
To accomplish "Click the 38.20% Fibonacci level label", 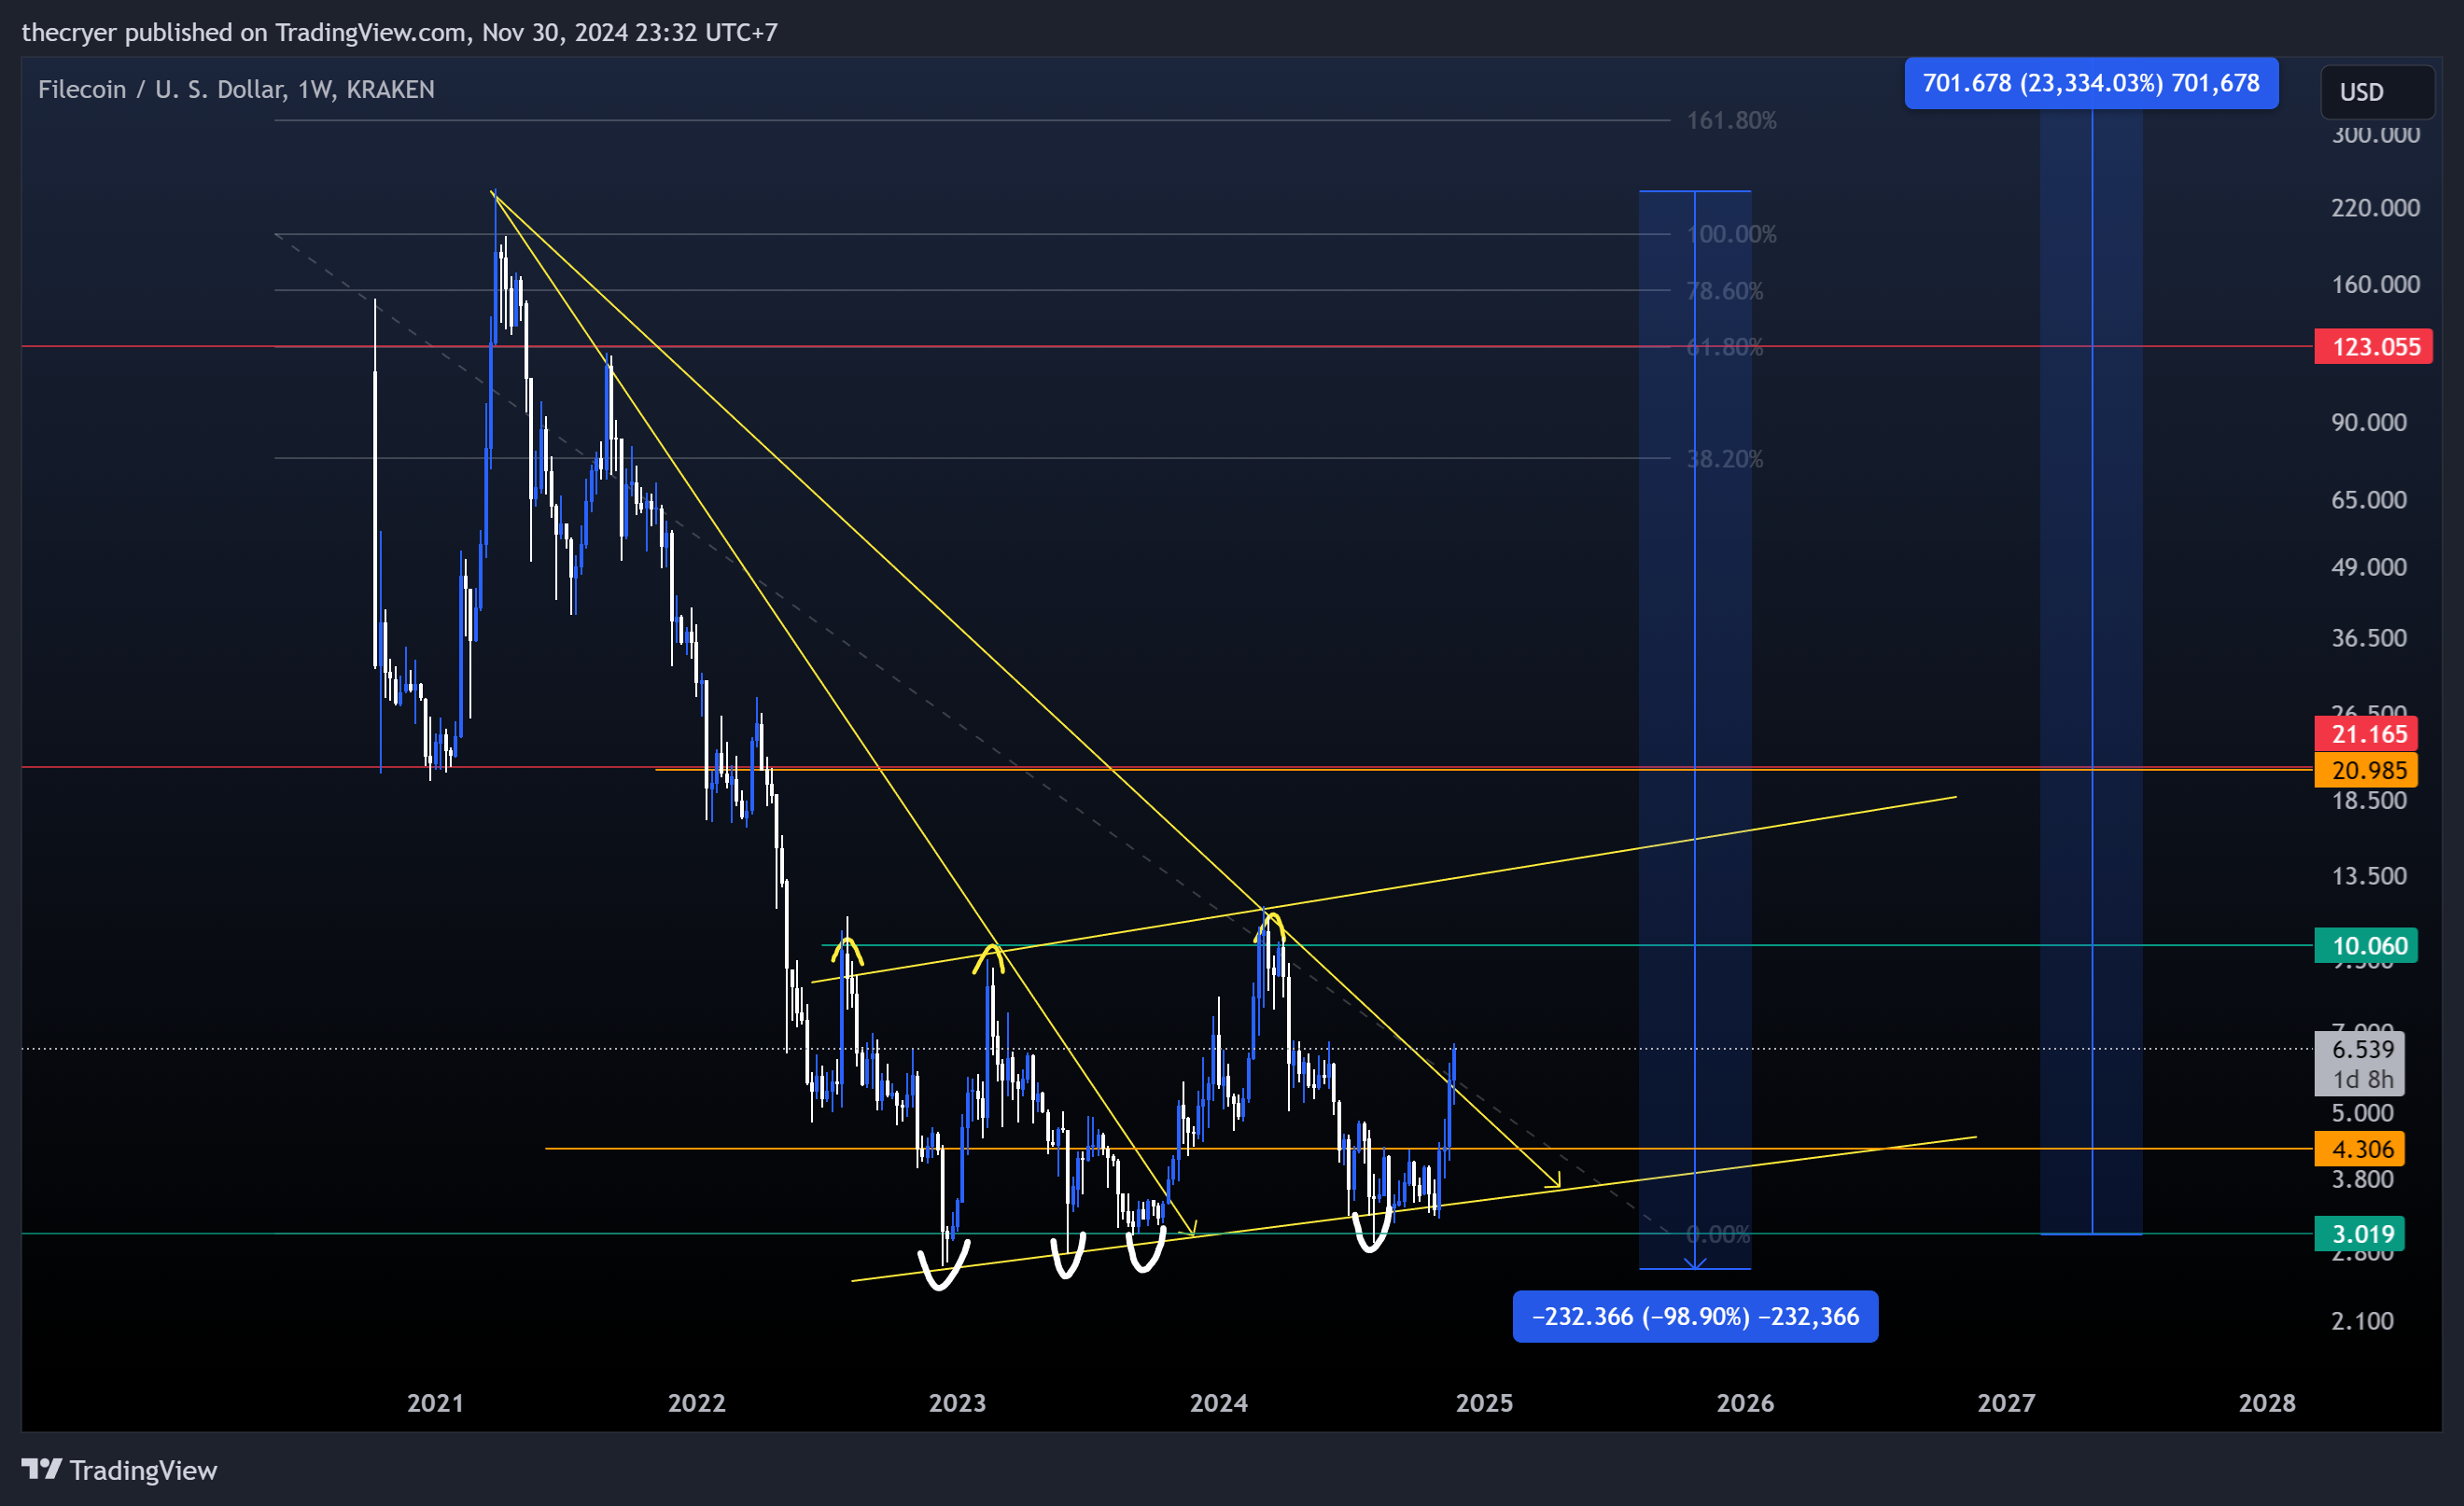I will click(x=1724, y=459).
